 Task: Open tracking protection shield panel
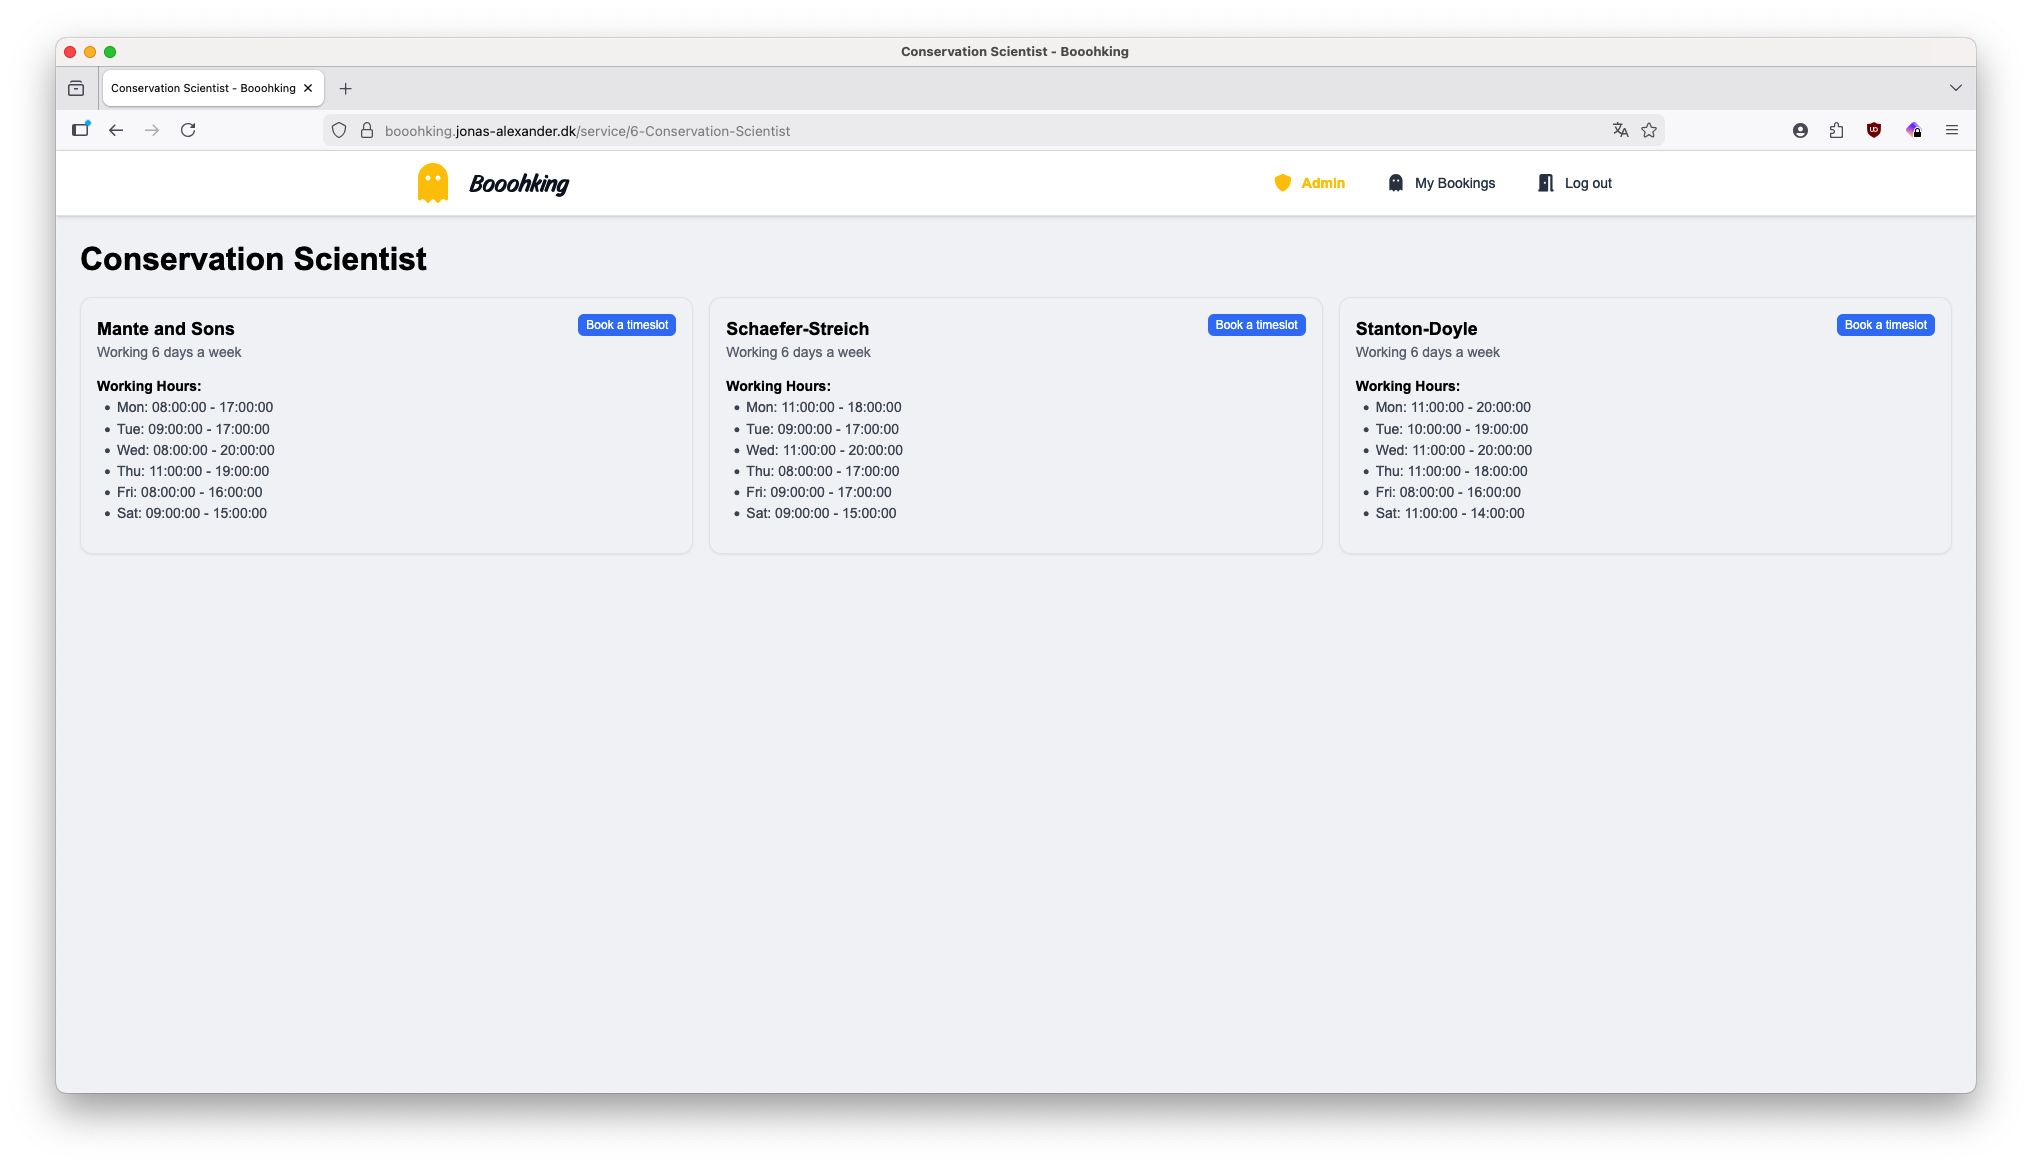339,130
